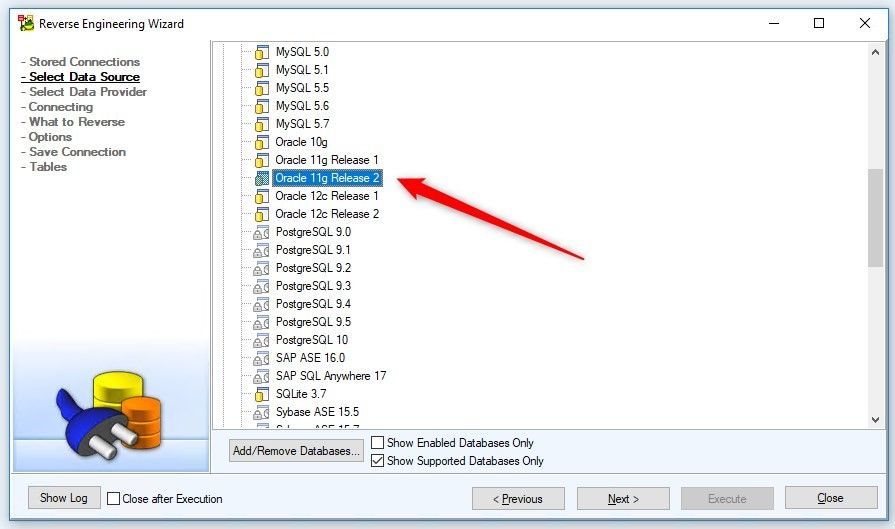
Task: Open the Show Log button
Action: click(x=64, y=498)
